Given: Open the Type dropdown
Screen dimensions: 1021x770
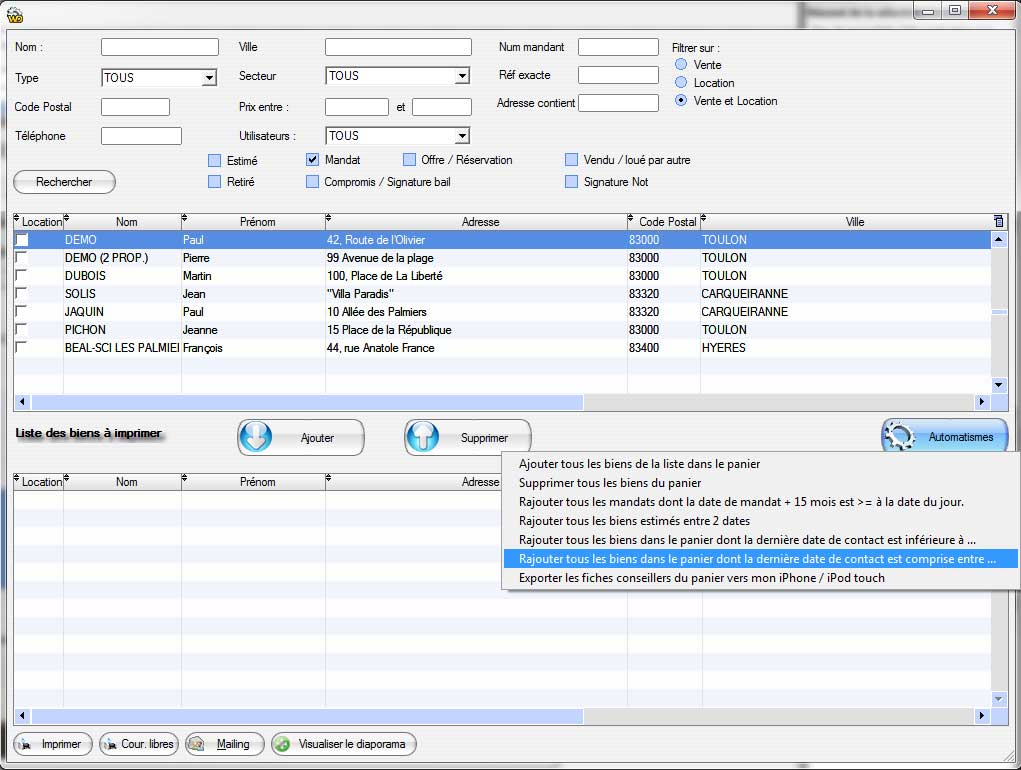Looking at the screenshot, I should (209, 78).
